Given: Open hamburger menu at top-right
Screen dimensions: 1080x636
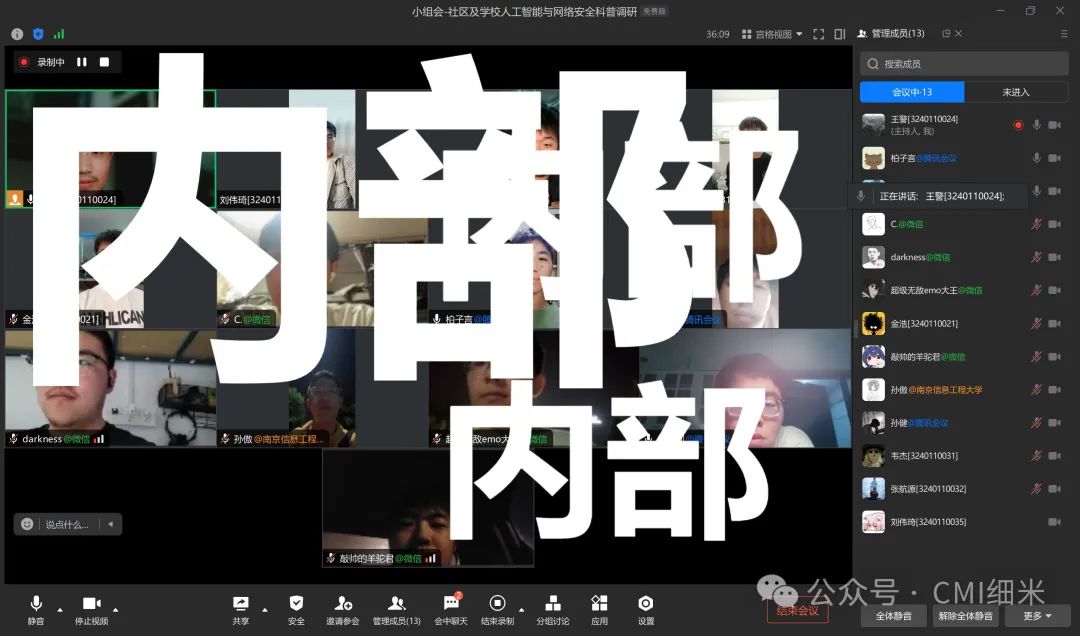Looking at the screenshot, I should pyautogui.click(x=1064, y=33).
